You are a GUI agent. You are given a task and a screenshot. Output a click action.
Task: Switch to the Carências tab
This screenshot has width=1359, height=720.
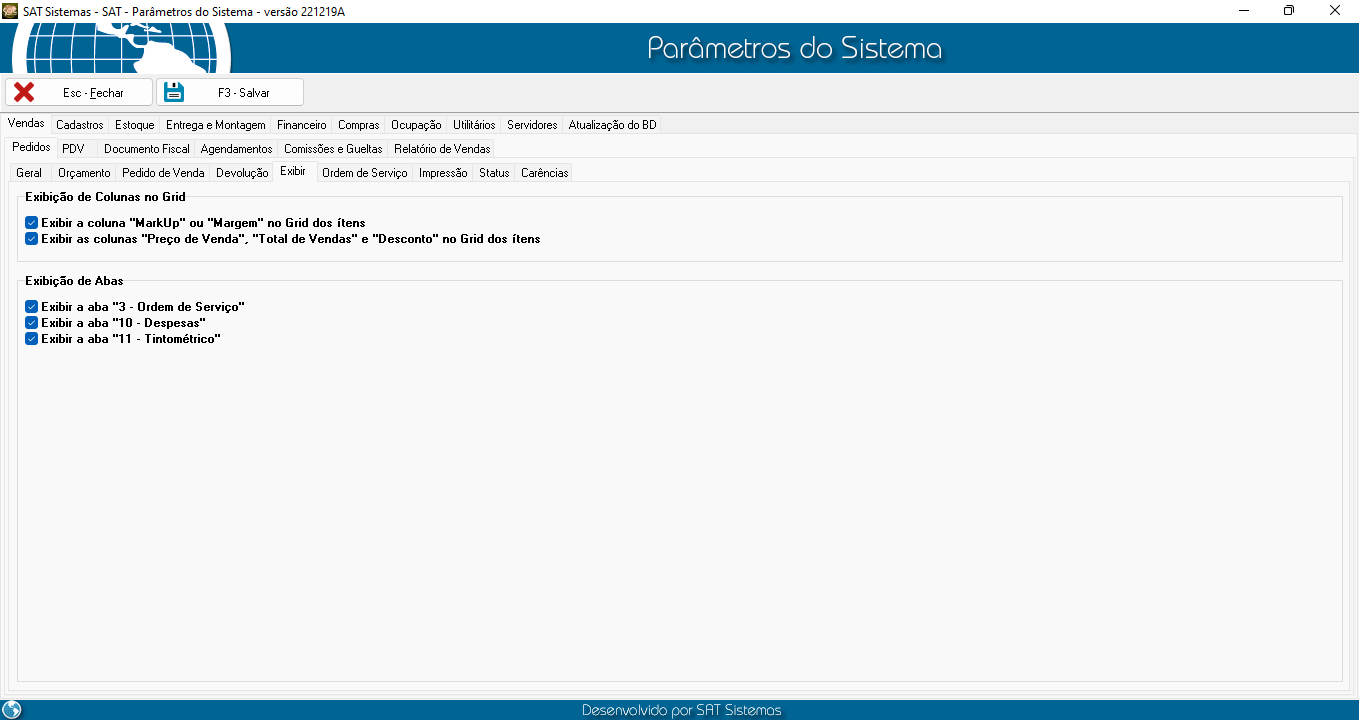pos(544,173)
